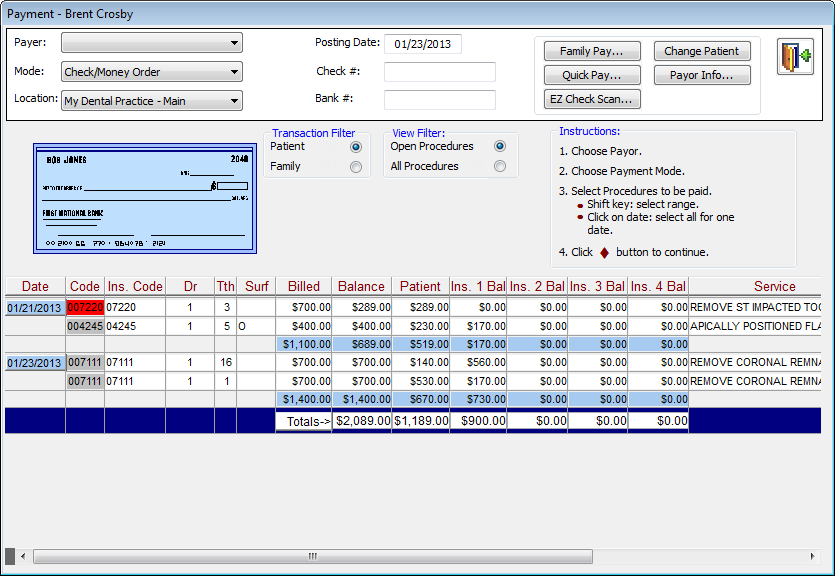The width and height of the screenshot is (835, 576).
Task: Choose All Procedures view filter
Action: point(500,167)
